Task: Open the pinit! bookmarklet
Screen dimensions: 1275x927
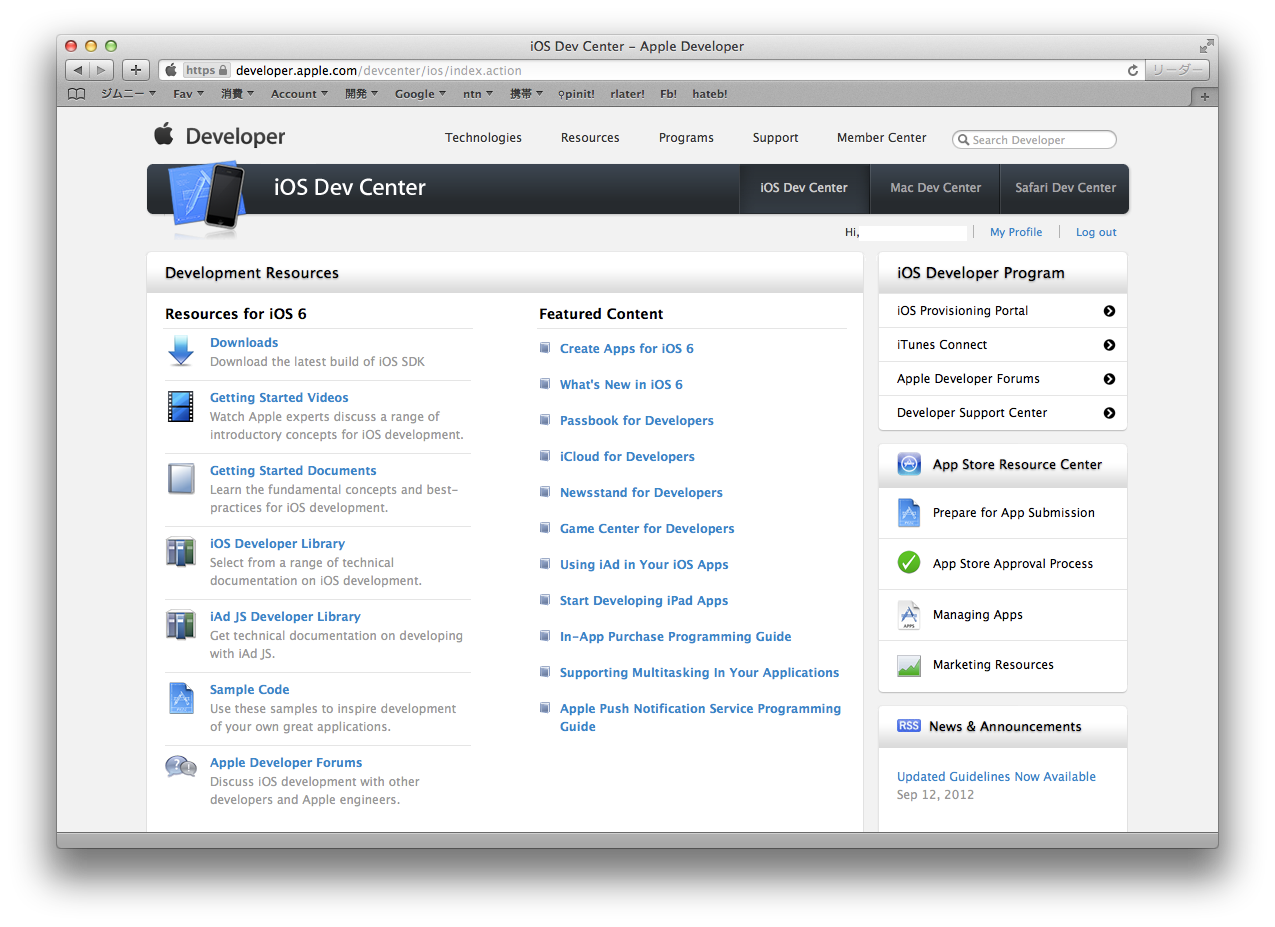Action: point(576,94)
